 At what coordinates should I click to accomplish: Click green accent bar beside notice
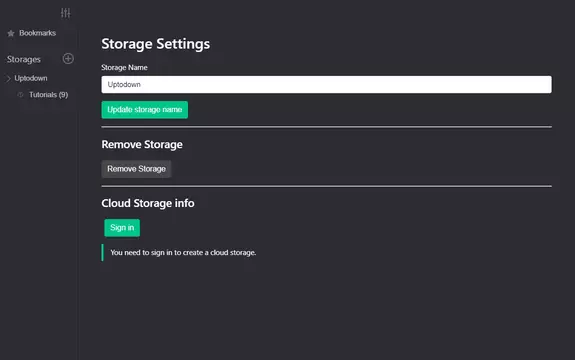(102, 253)
